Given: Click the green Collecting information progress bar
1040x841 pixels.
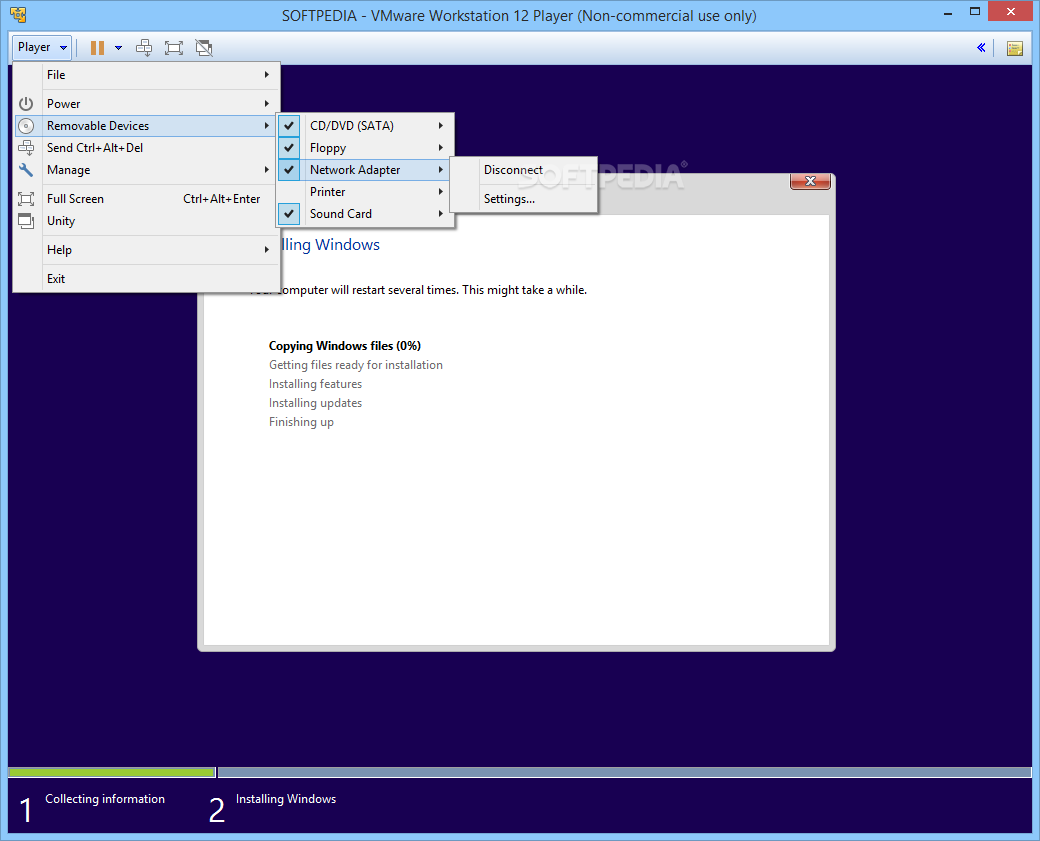Looking at the screenshot, I should coord(112,773).
